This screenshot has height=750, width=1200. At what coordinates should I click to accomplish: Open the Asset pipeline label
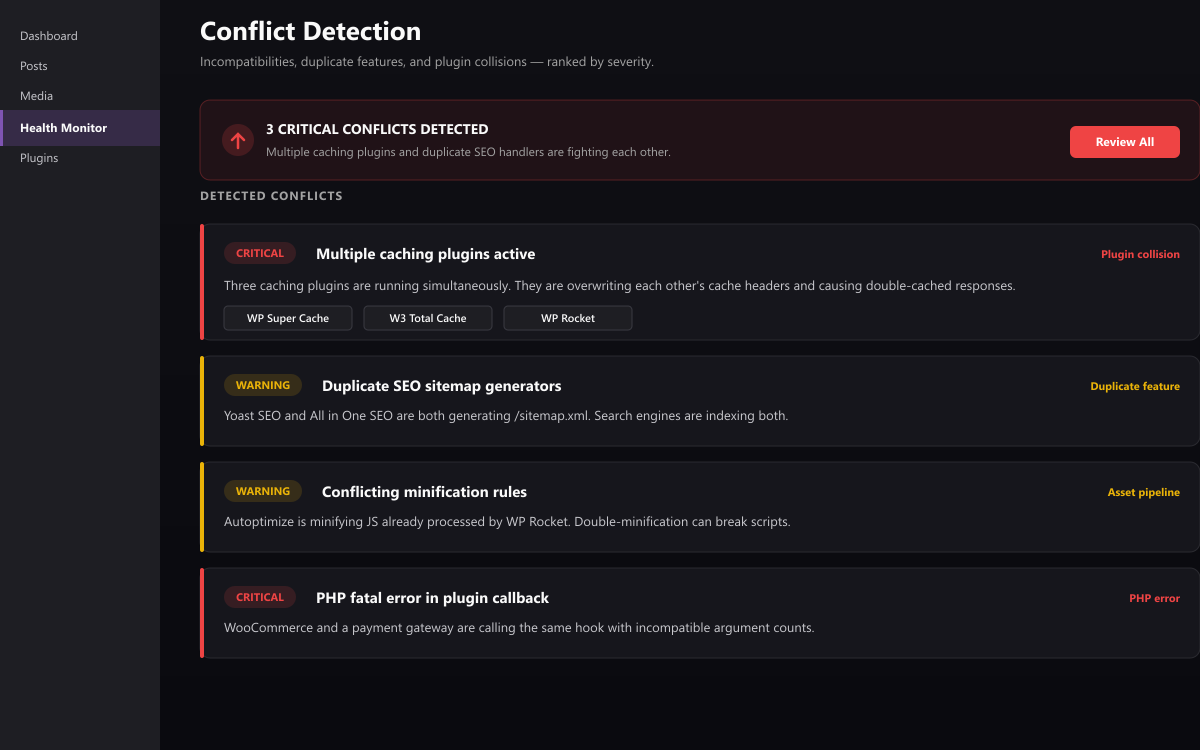point(1143,492)
